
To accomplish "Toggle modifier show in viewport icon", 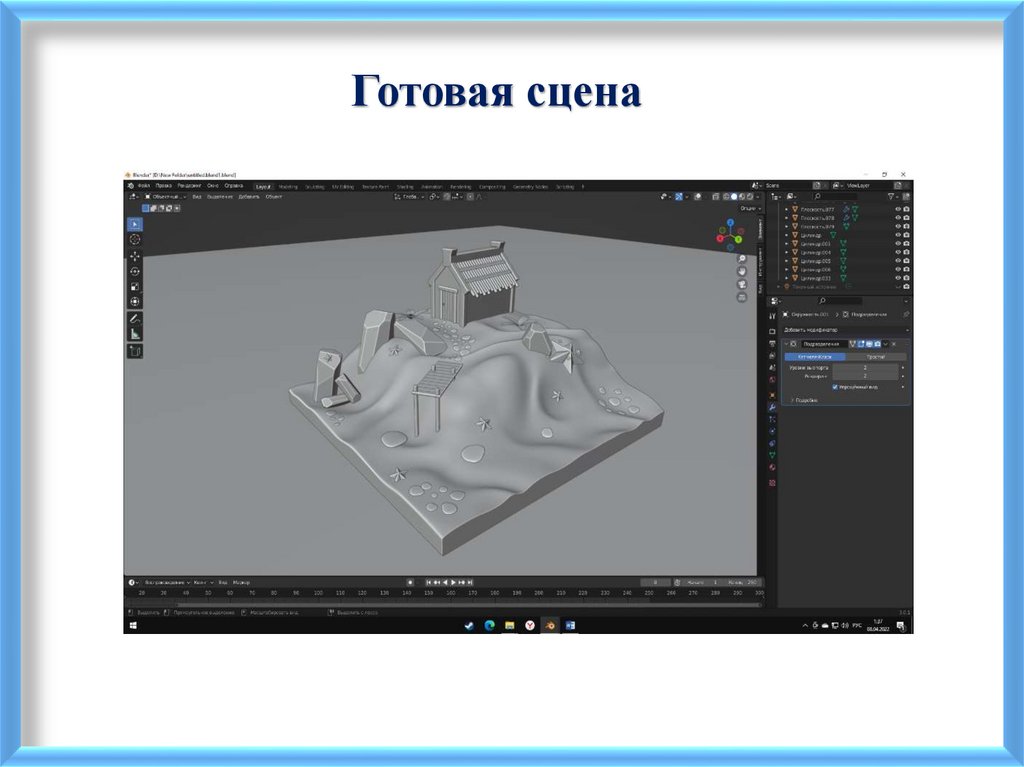I will coord(869,344).
